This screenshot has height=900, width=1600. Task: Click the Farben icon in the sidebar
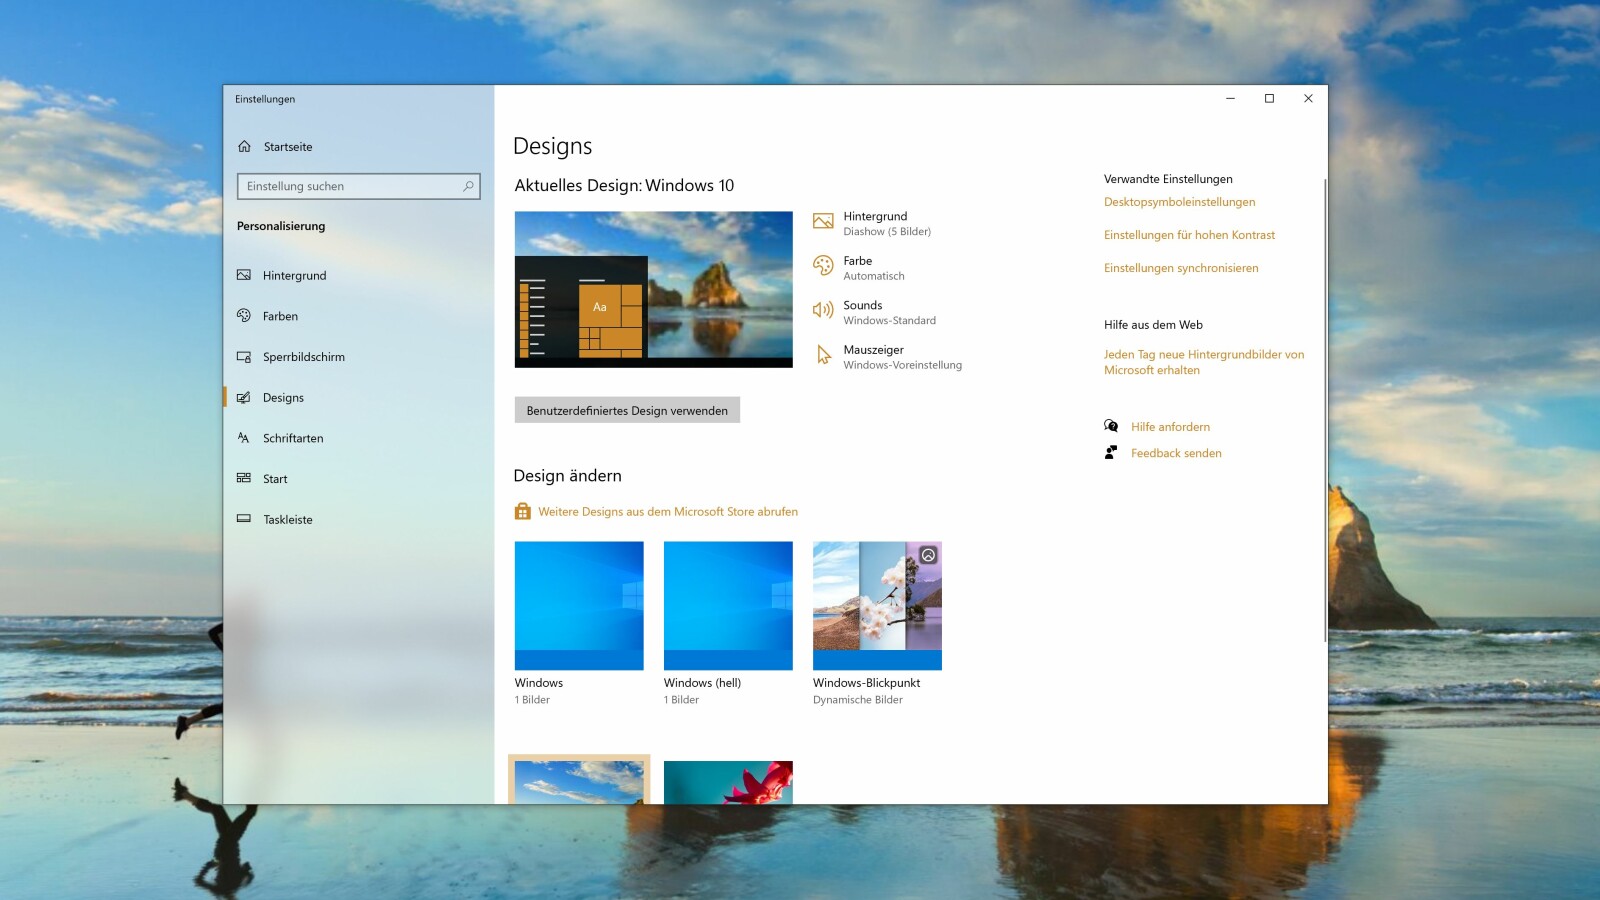[x=243, y=316]
